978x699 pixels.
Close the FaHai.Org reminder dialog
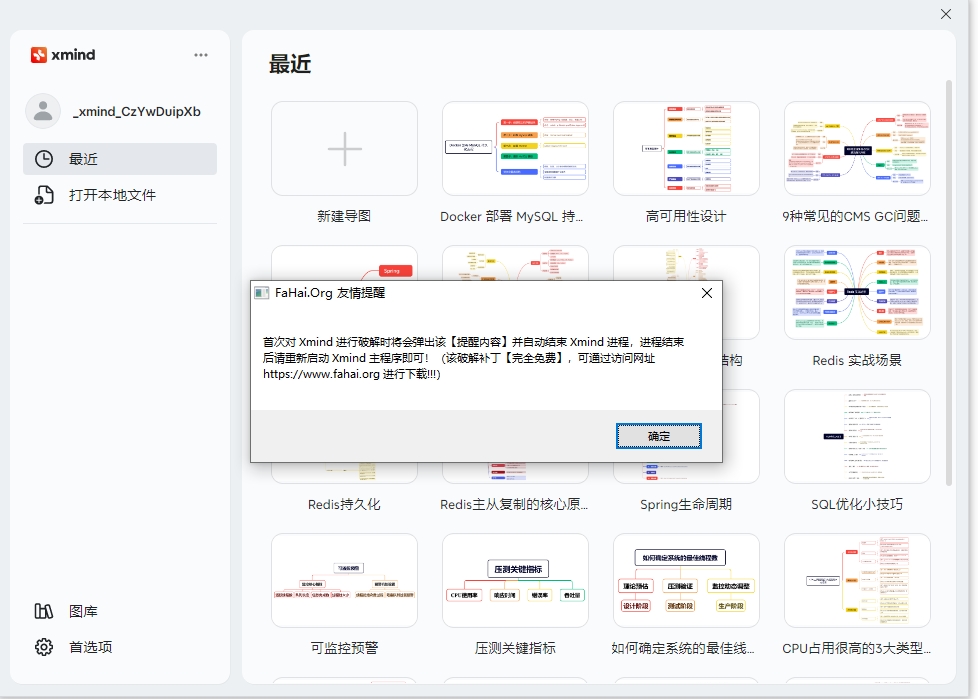(x=707, y=293)
